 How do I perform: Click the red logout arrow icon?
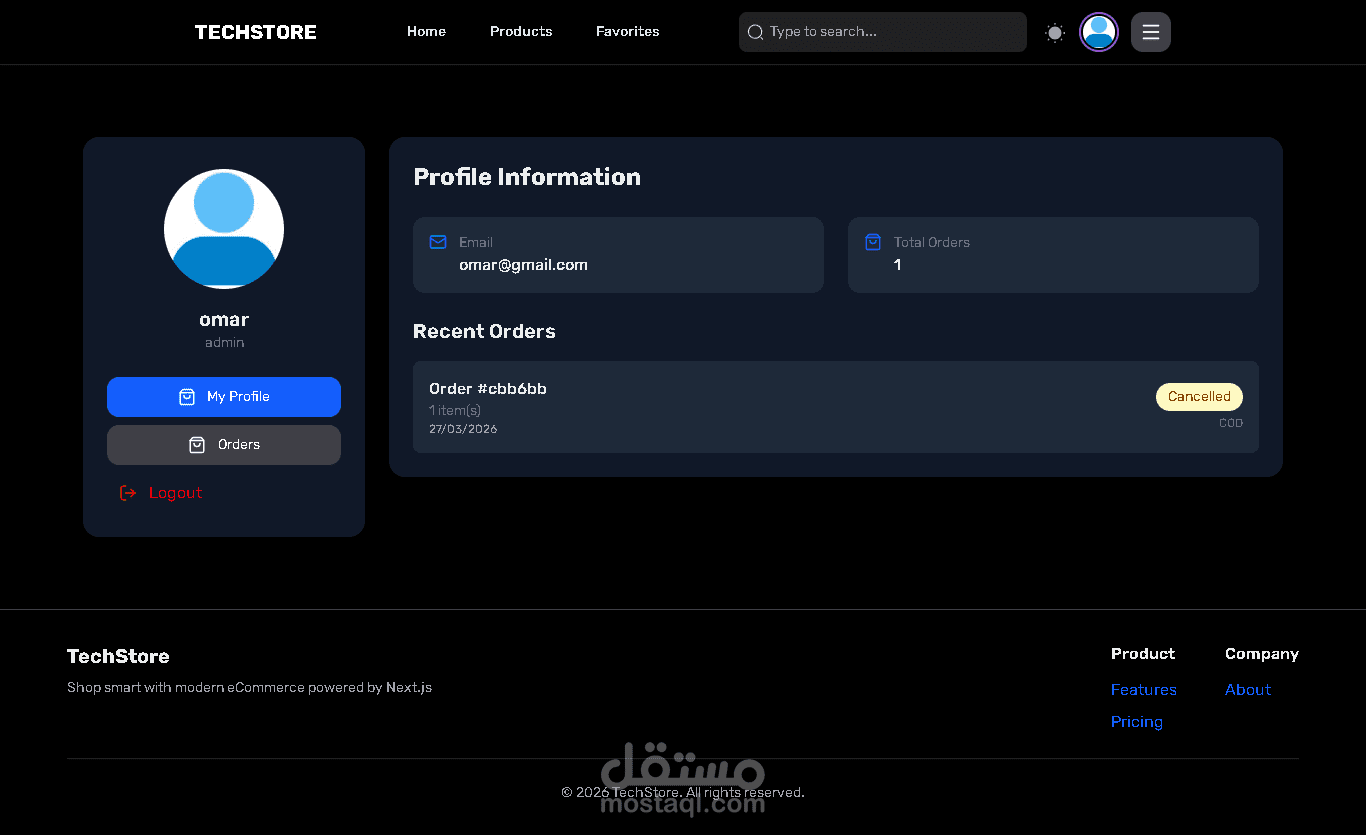128,493
